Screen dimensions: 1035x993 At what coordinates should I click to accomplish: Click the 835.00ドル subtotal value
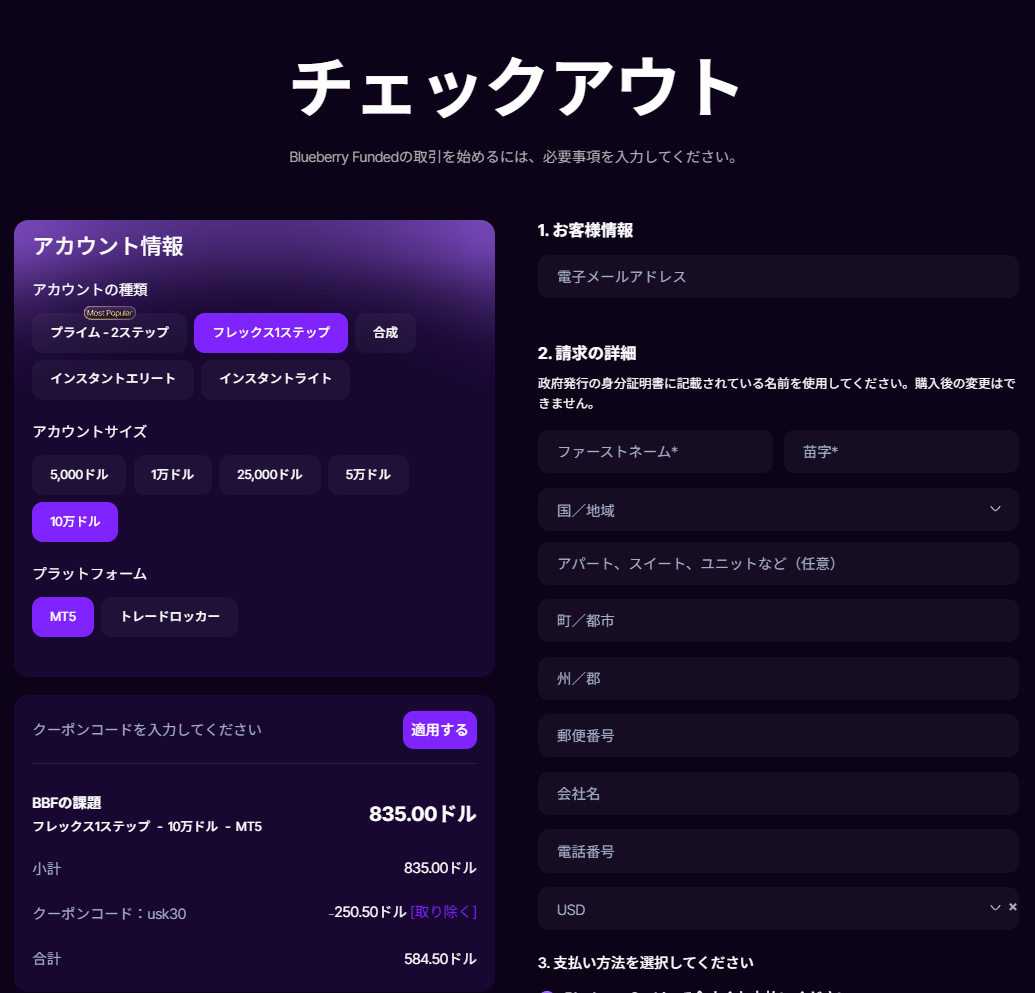click(x=440, y=868)
